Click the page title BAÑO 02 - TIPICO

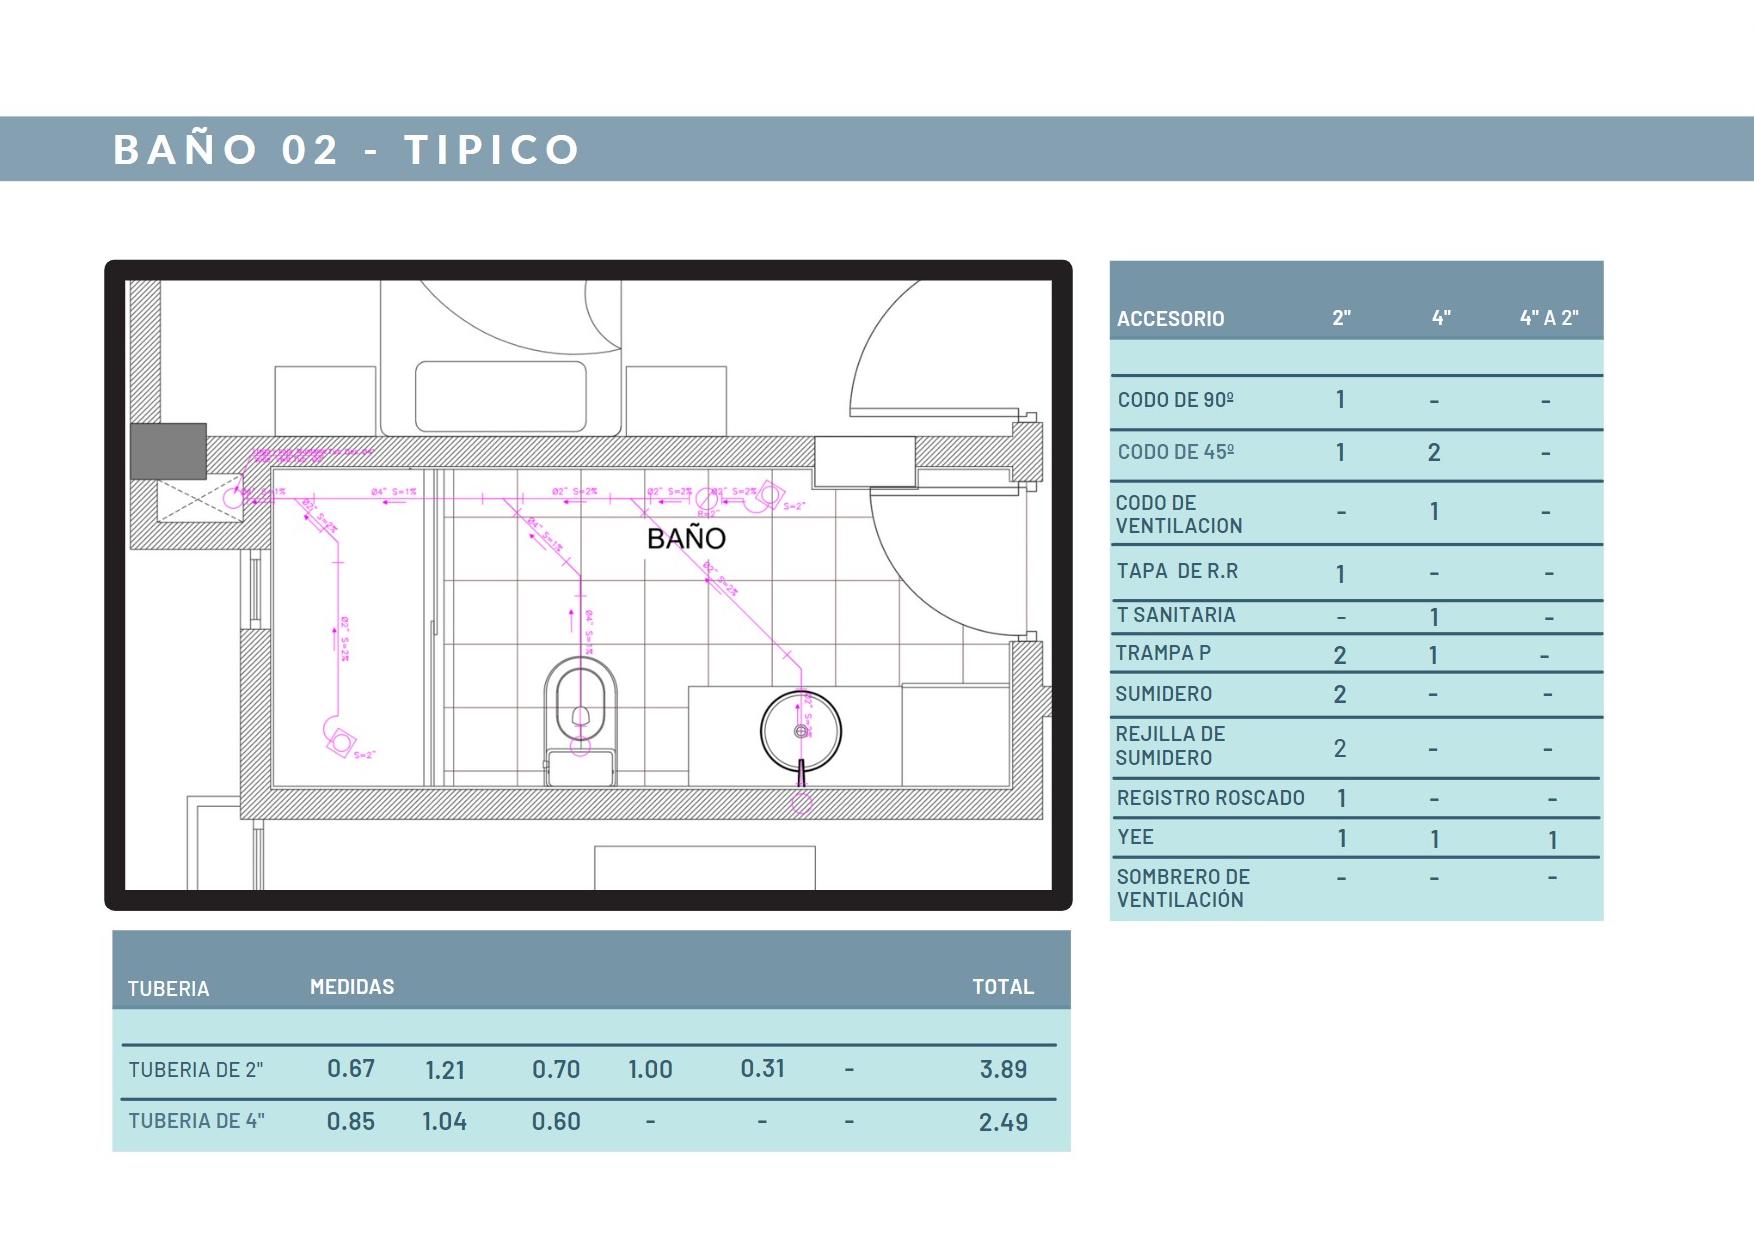pos(347,150)
